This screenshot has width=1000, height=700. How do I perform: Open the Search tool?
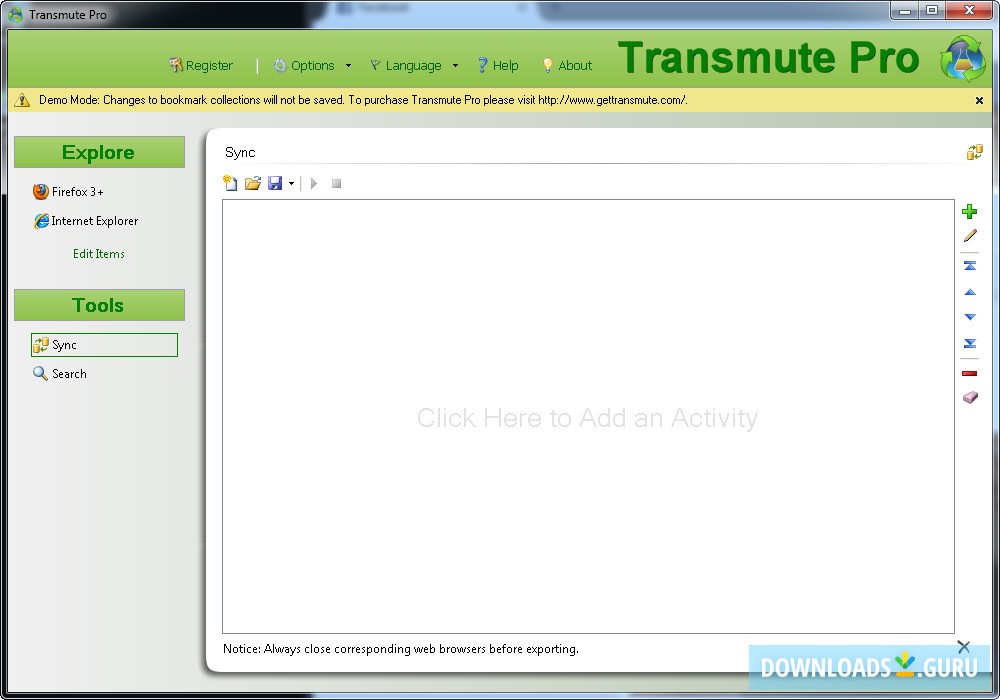tap(60, 374)
